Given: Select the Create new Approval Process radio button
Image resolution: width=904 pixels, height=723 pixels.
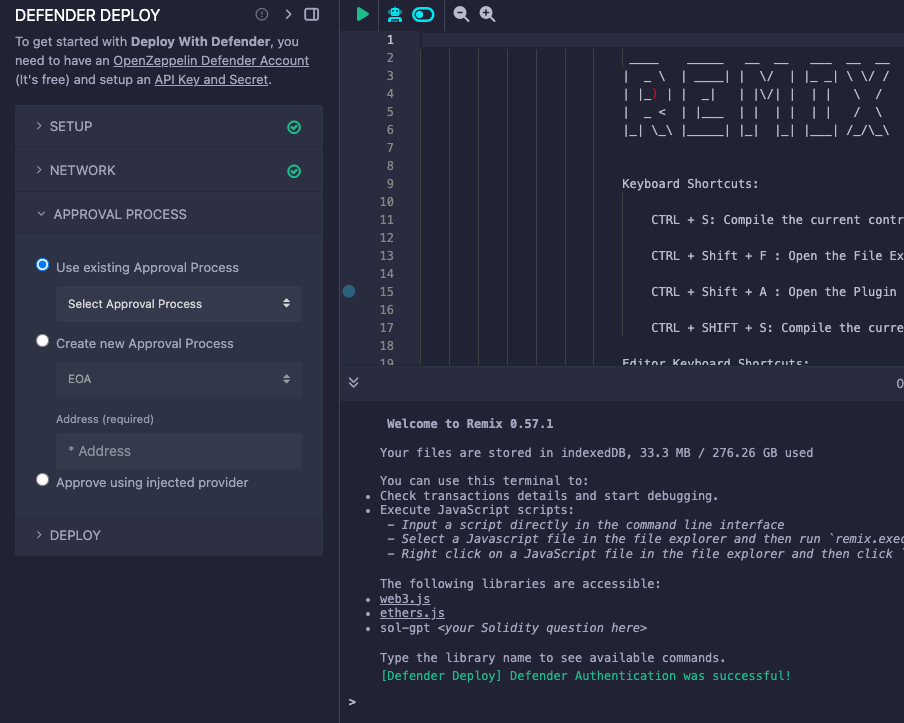Looking at the screenshot, I should click(x=42, y=340).
